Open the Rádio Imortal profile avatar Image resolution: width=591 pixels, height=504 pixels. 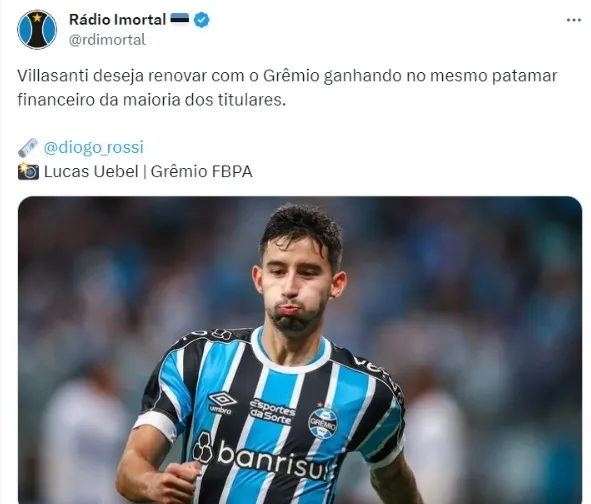point(37,30)
